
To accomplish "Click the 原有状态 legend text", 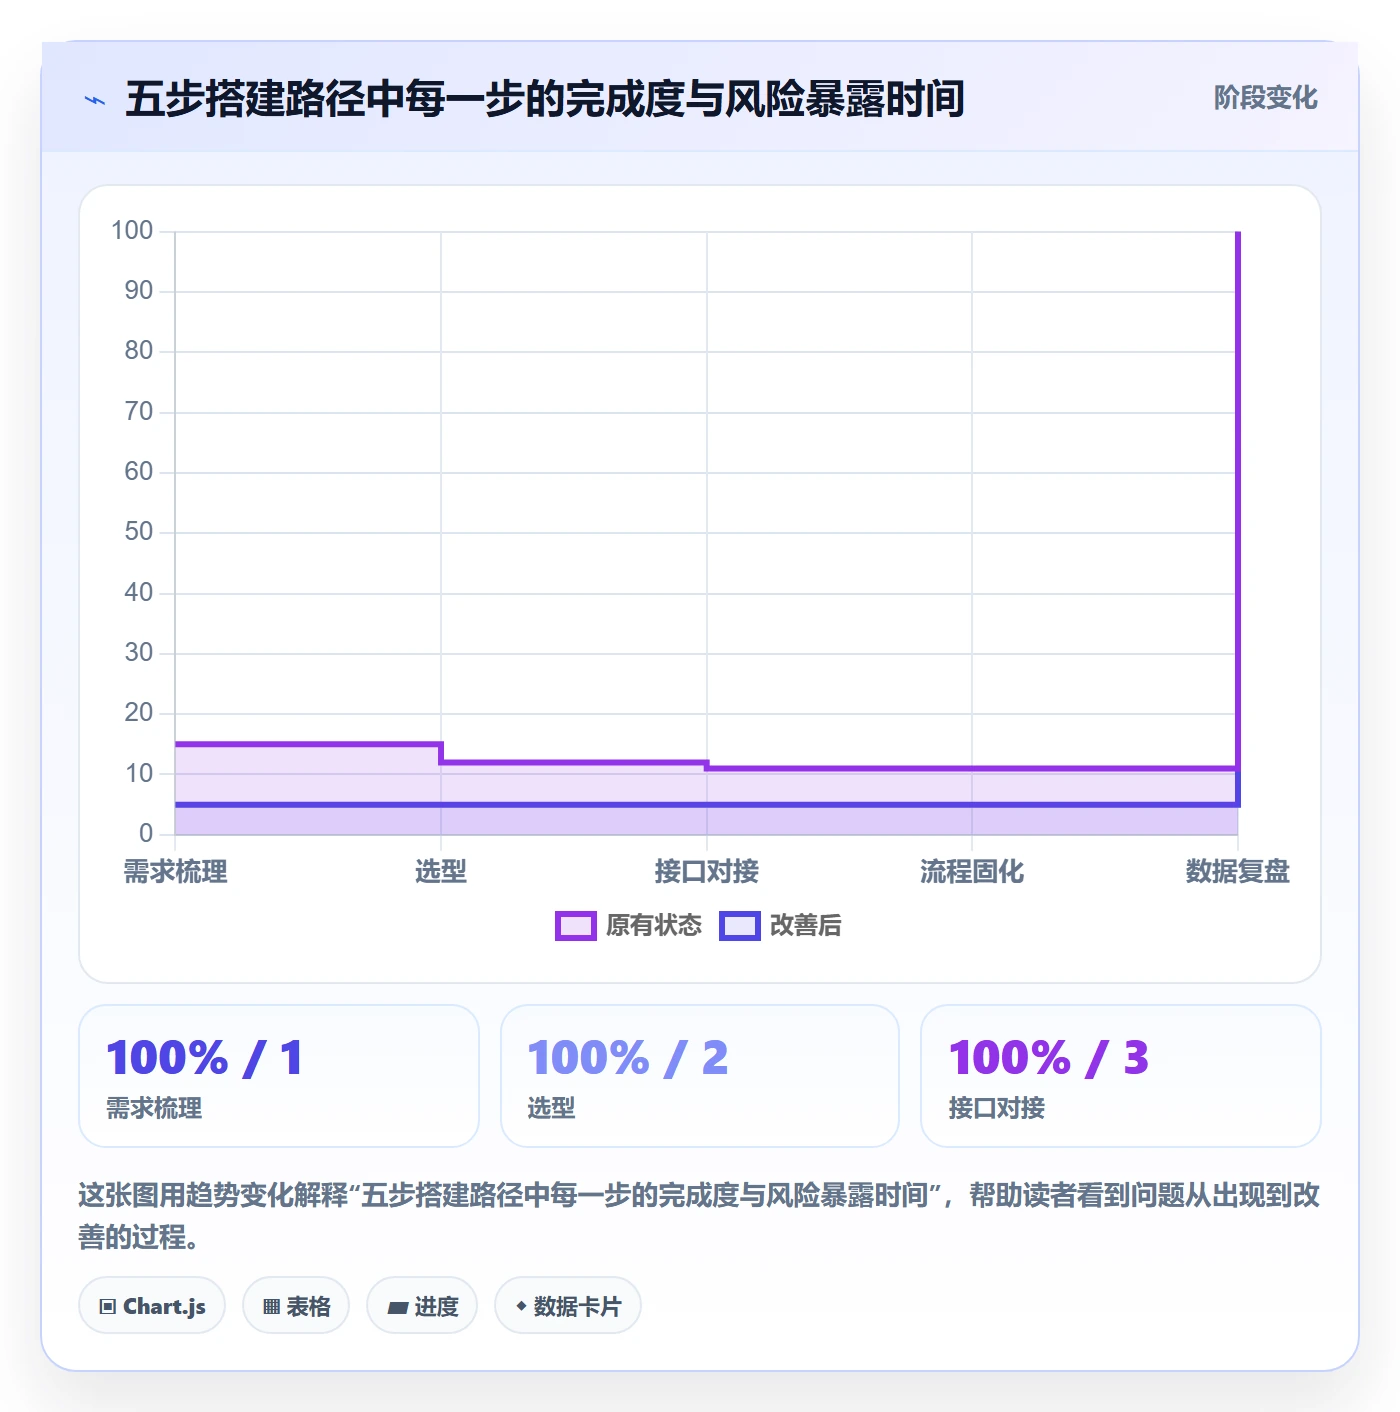I will pyautogui.click(x=654, y=926).
